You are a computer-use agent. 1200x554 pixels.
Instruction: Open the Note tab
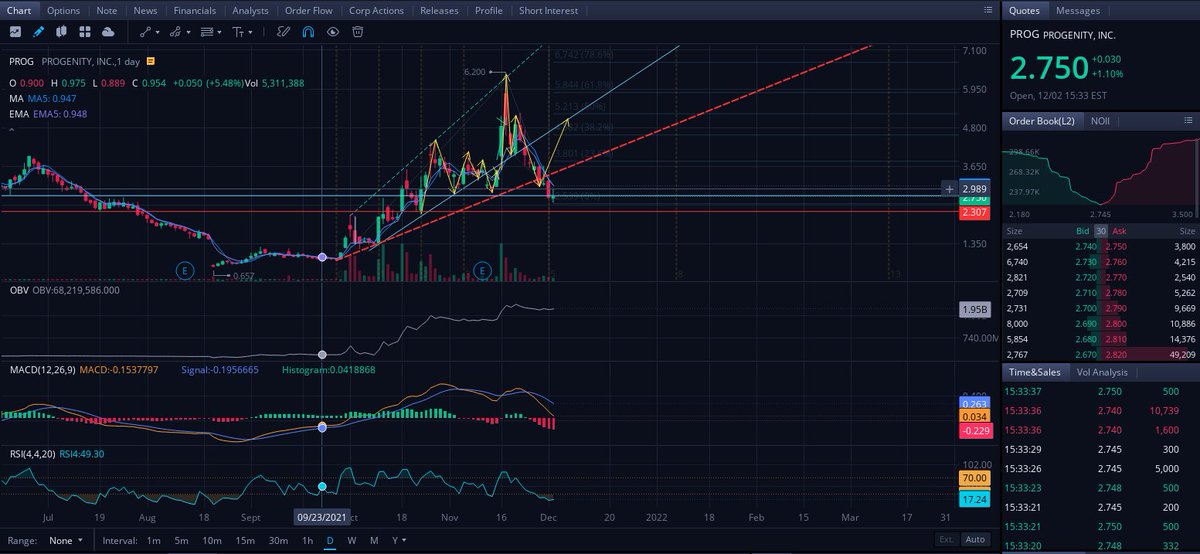107,10
